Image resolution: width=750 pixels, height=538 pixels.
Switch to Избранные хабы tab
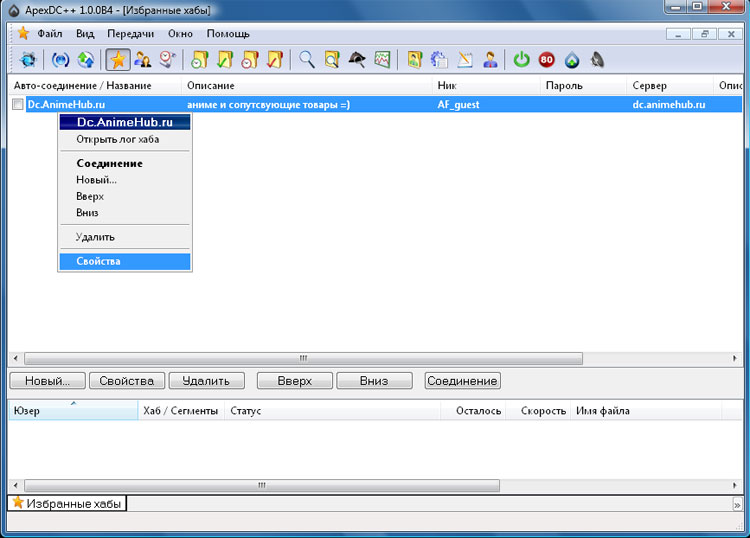pyautogui.click(x=67, y=503)
